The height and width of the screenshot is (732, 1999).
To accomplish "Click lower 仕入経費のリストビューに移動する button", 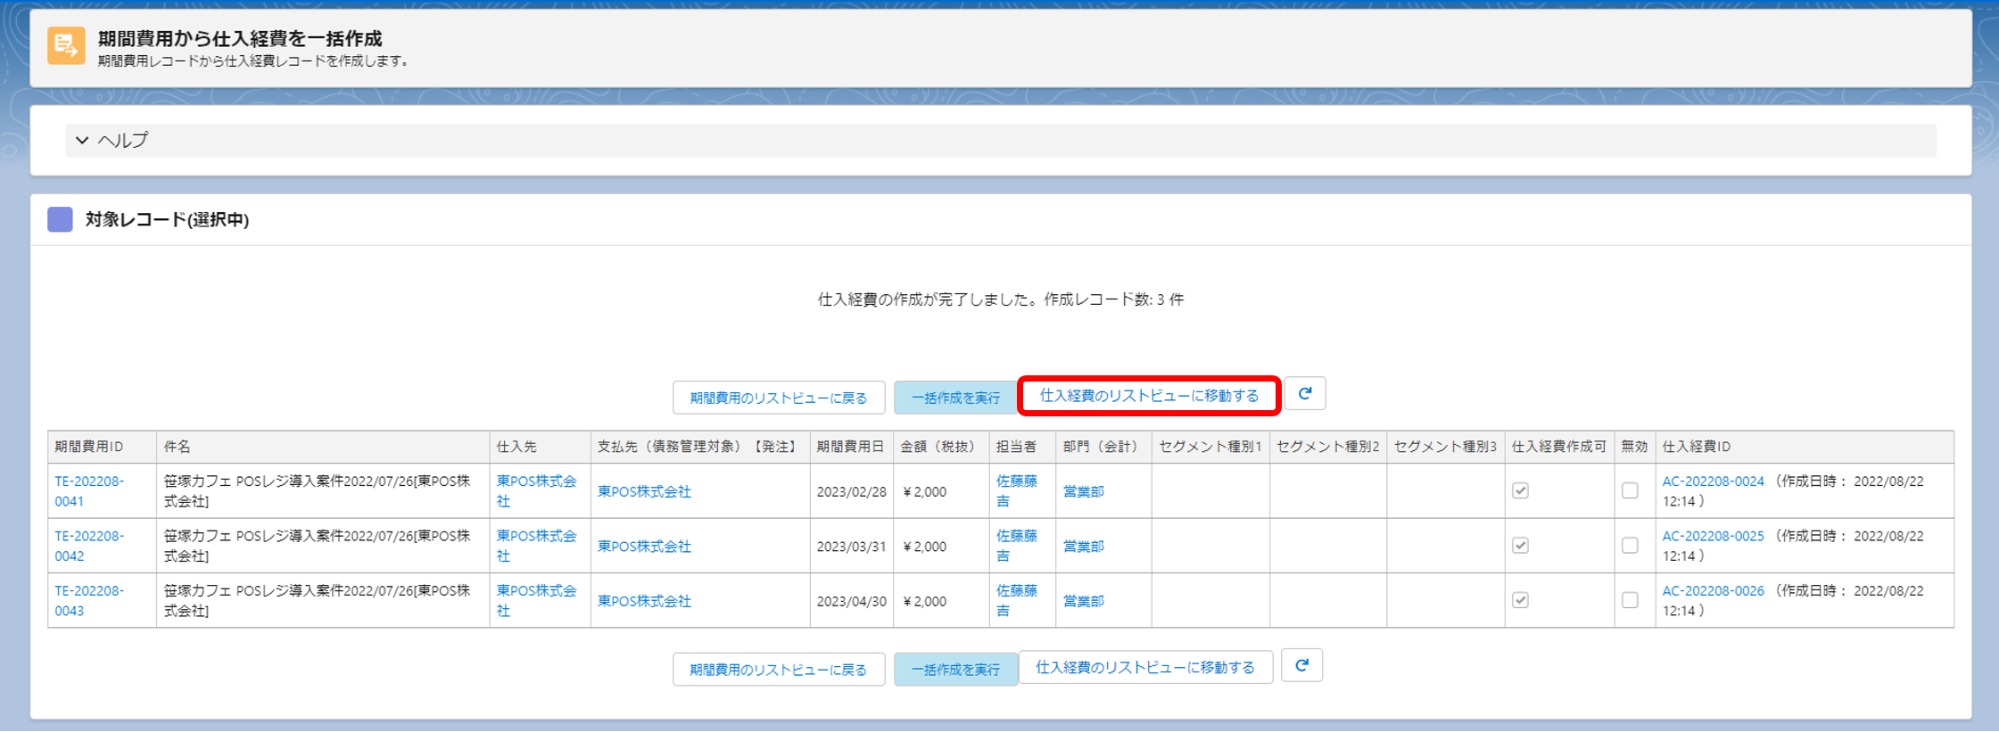I will tap(1145, 667).
